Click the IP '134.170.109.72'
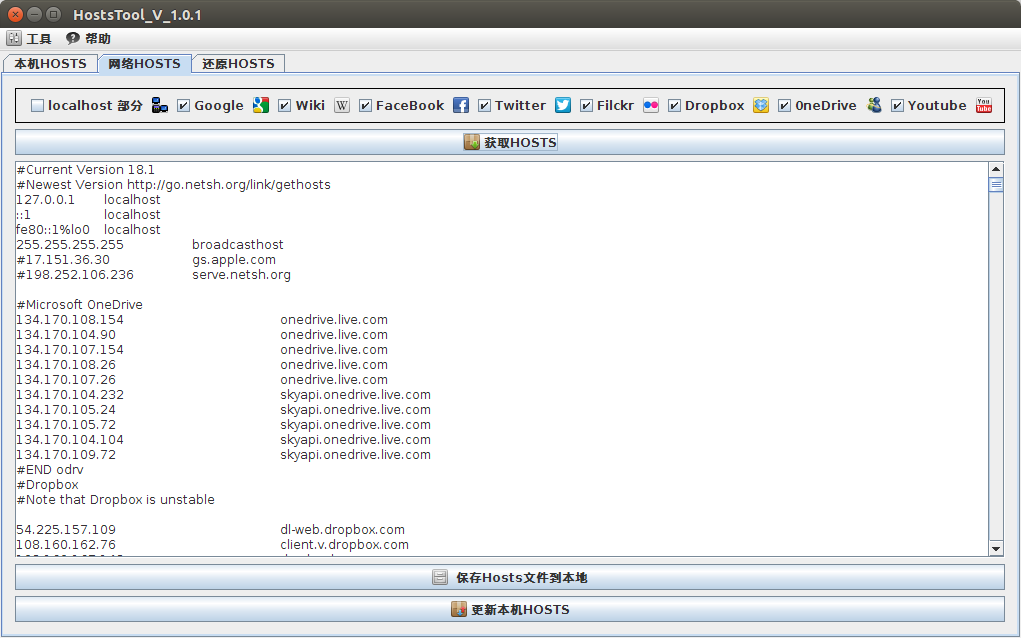The image size is (1021, 638). pyautogui.click(x=66, y=454)
